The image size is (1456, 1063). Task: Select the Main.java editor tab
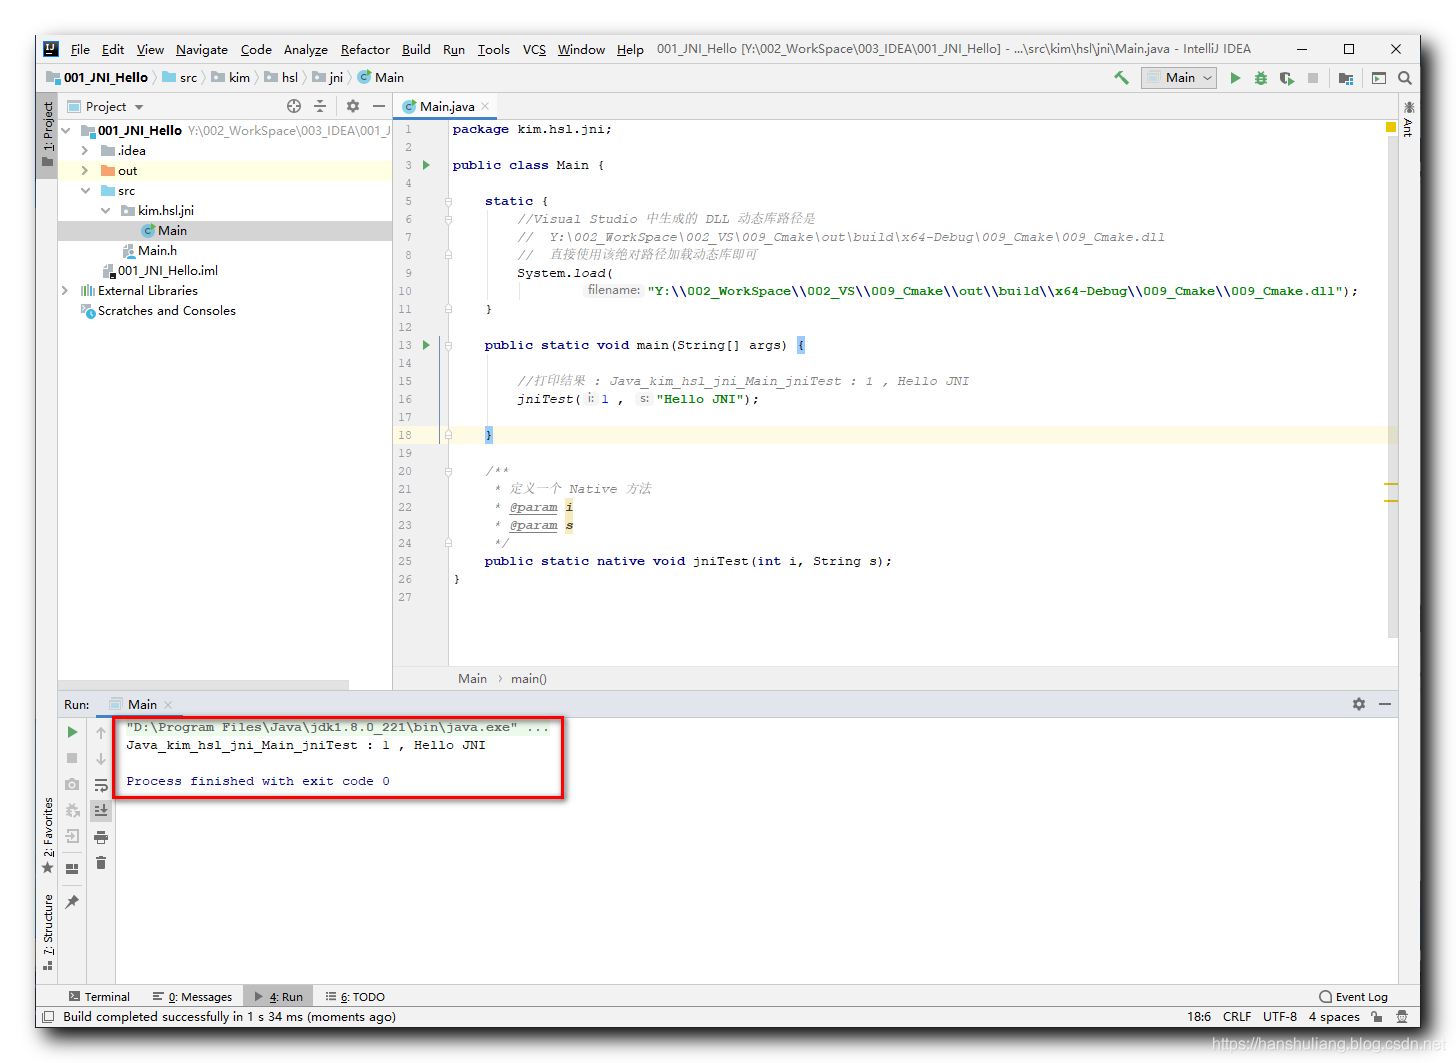(447, 106)
